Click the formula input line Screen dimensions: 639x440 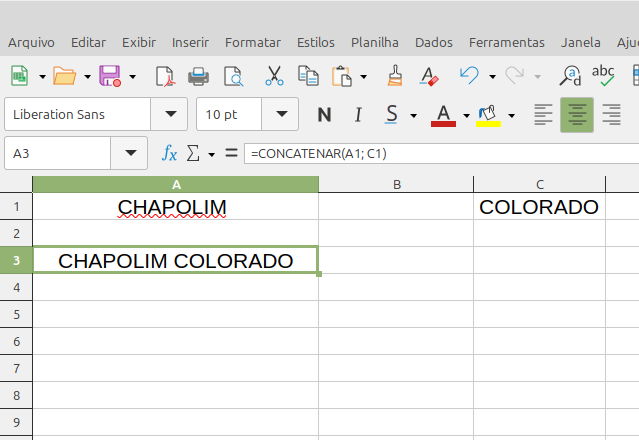440,153
